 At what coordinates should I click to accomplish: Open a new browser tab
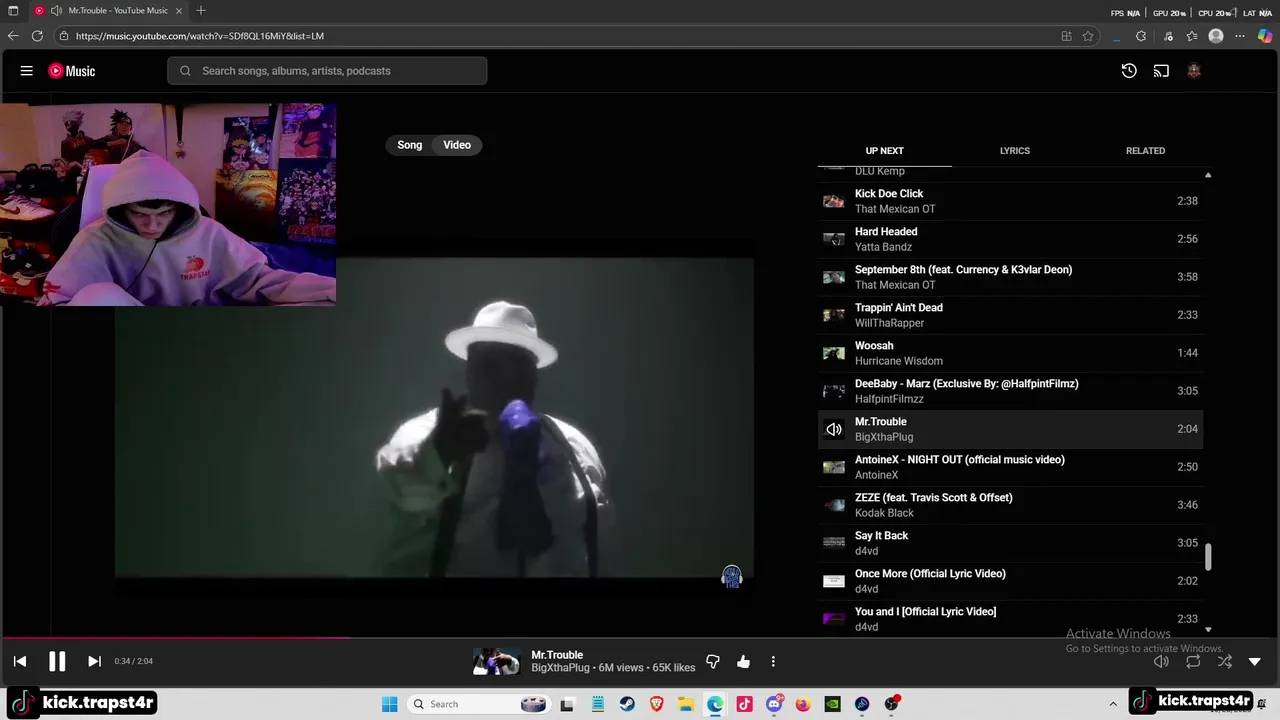point(201,11)
